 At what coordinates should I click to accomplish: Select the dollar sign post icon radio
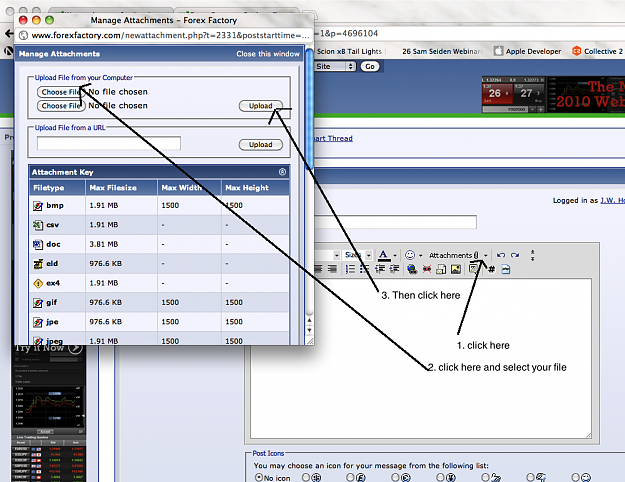click(x=306, y=477)
